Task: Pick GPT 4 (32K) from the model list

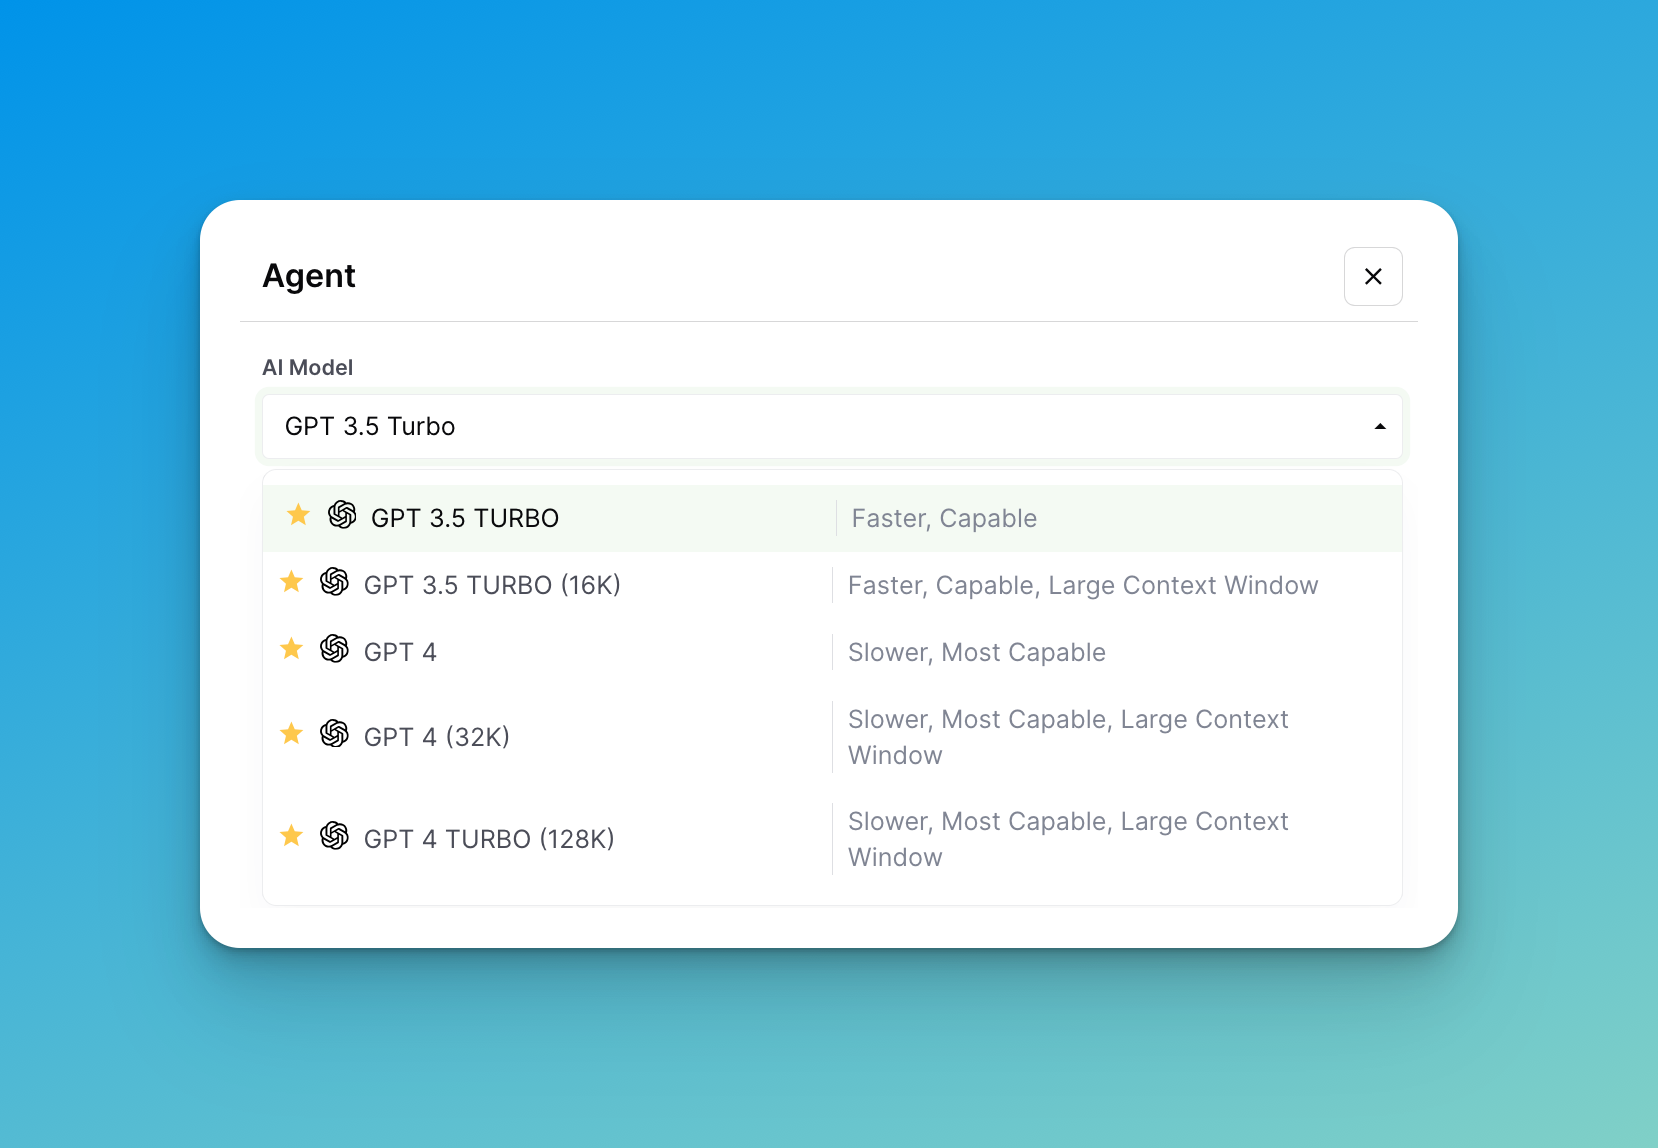Action: (437, 738)
